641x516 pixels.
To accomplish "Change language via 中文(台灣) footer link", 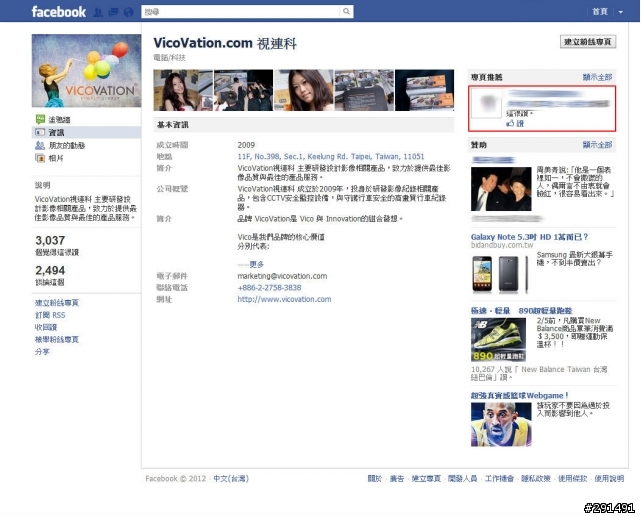I will coord(231,478).
